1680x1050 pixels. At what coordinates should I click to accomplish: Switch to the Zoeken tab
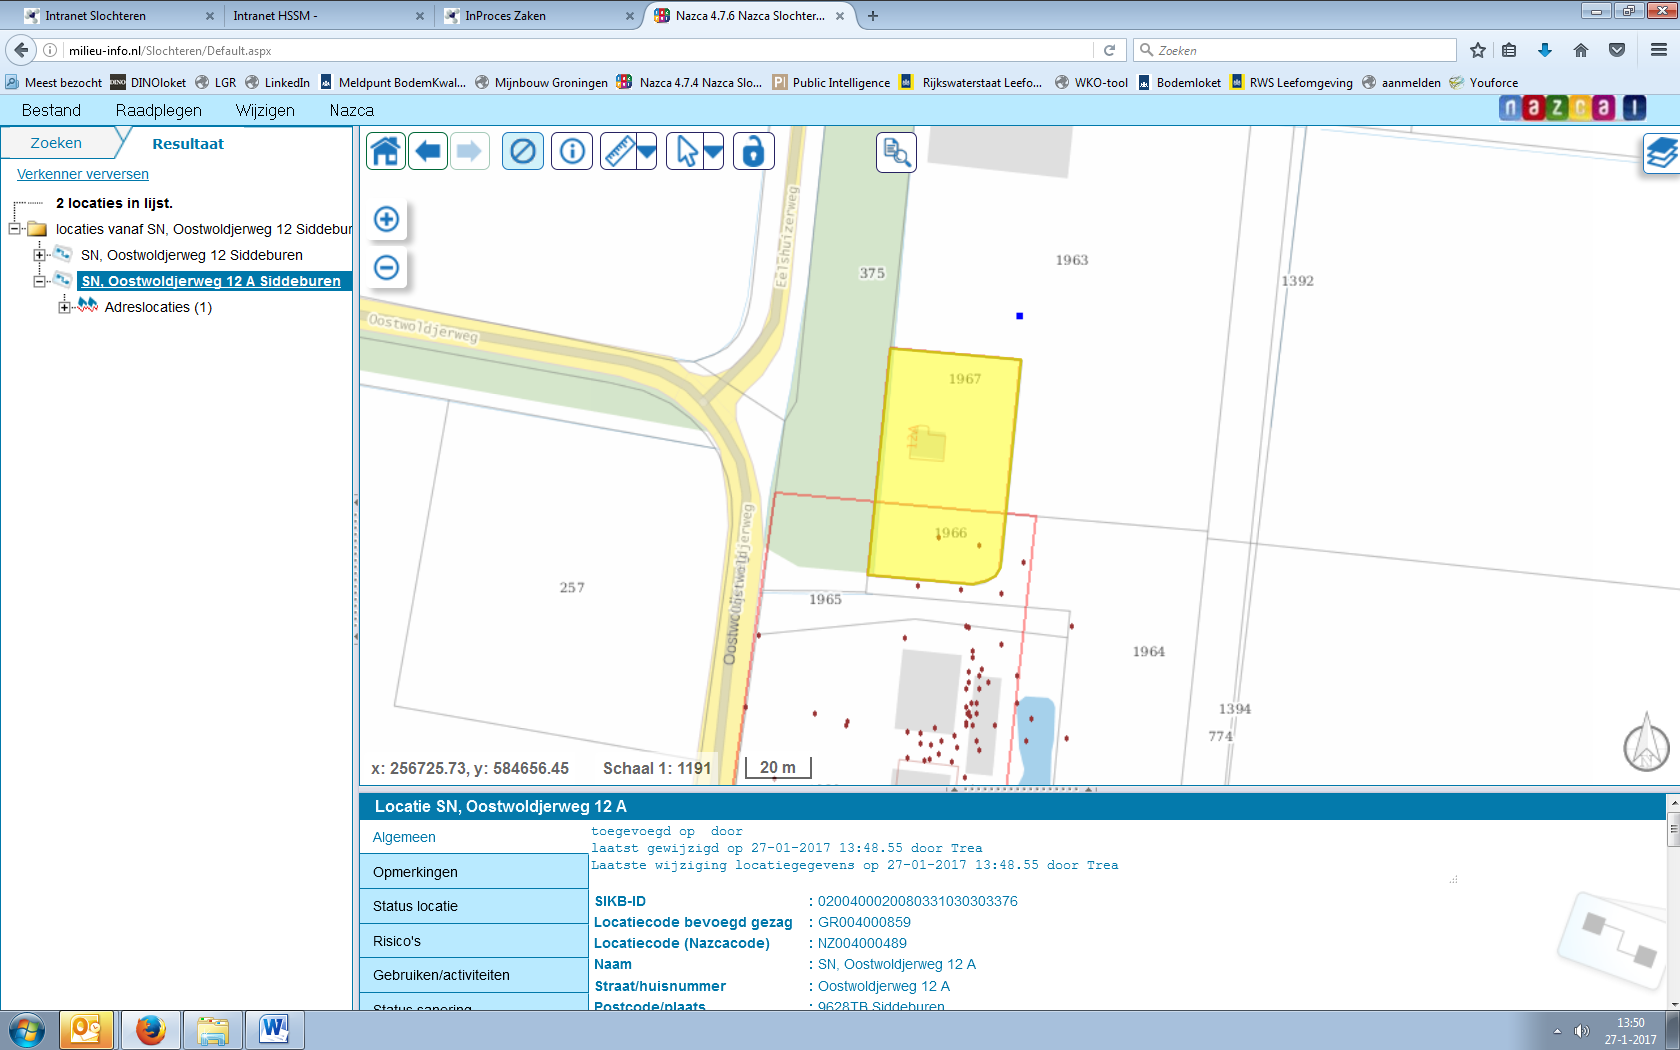pos(56,143)
